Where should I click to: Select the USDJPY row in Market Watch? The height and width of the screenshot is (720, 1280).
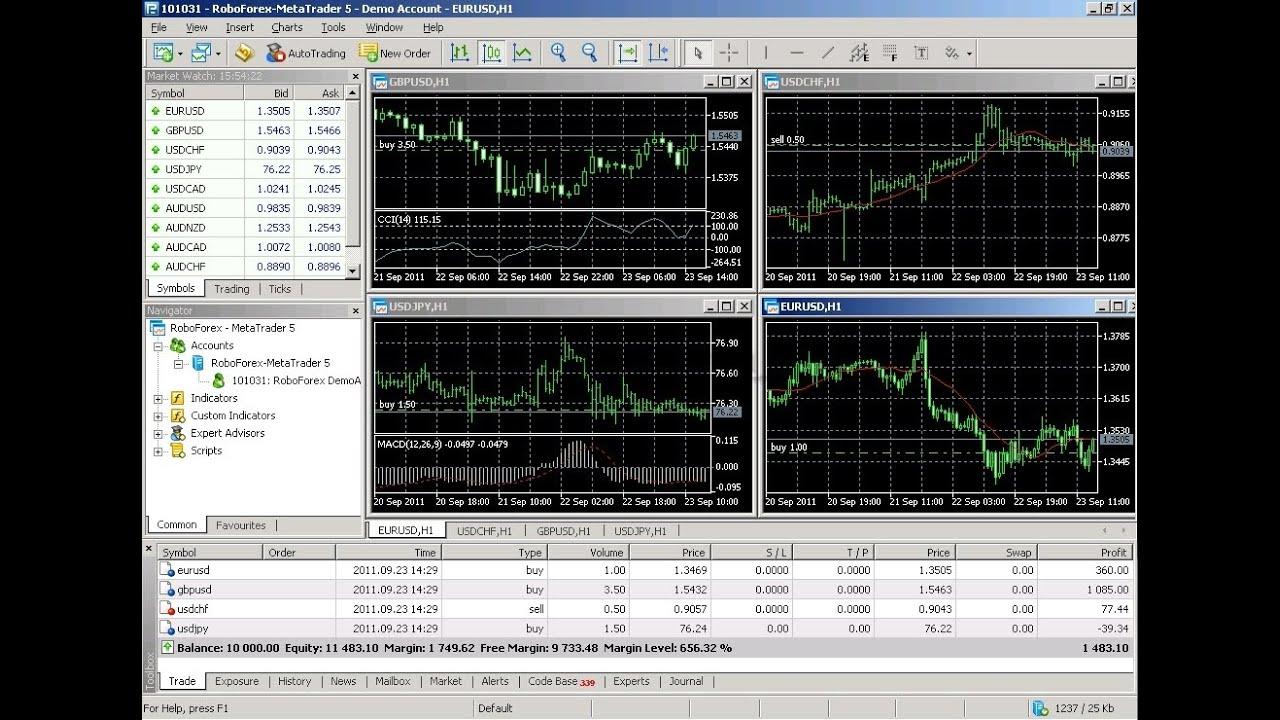185,169
